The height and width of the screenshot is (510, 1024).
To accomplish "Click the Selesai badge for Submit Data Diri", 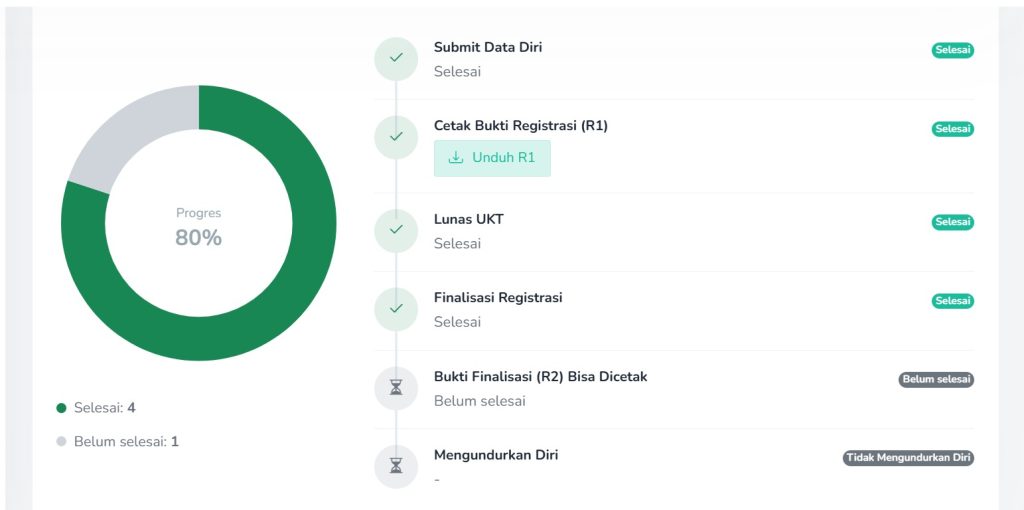I will coord(952,50).
